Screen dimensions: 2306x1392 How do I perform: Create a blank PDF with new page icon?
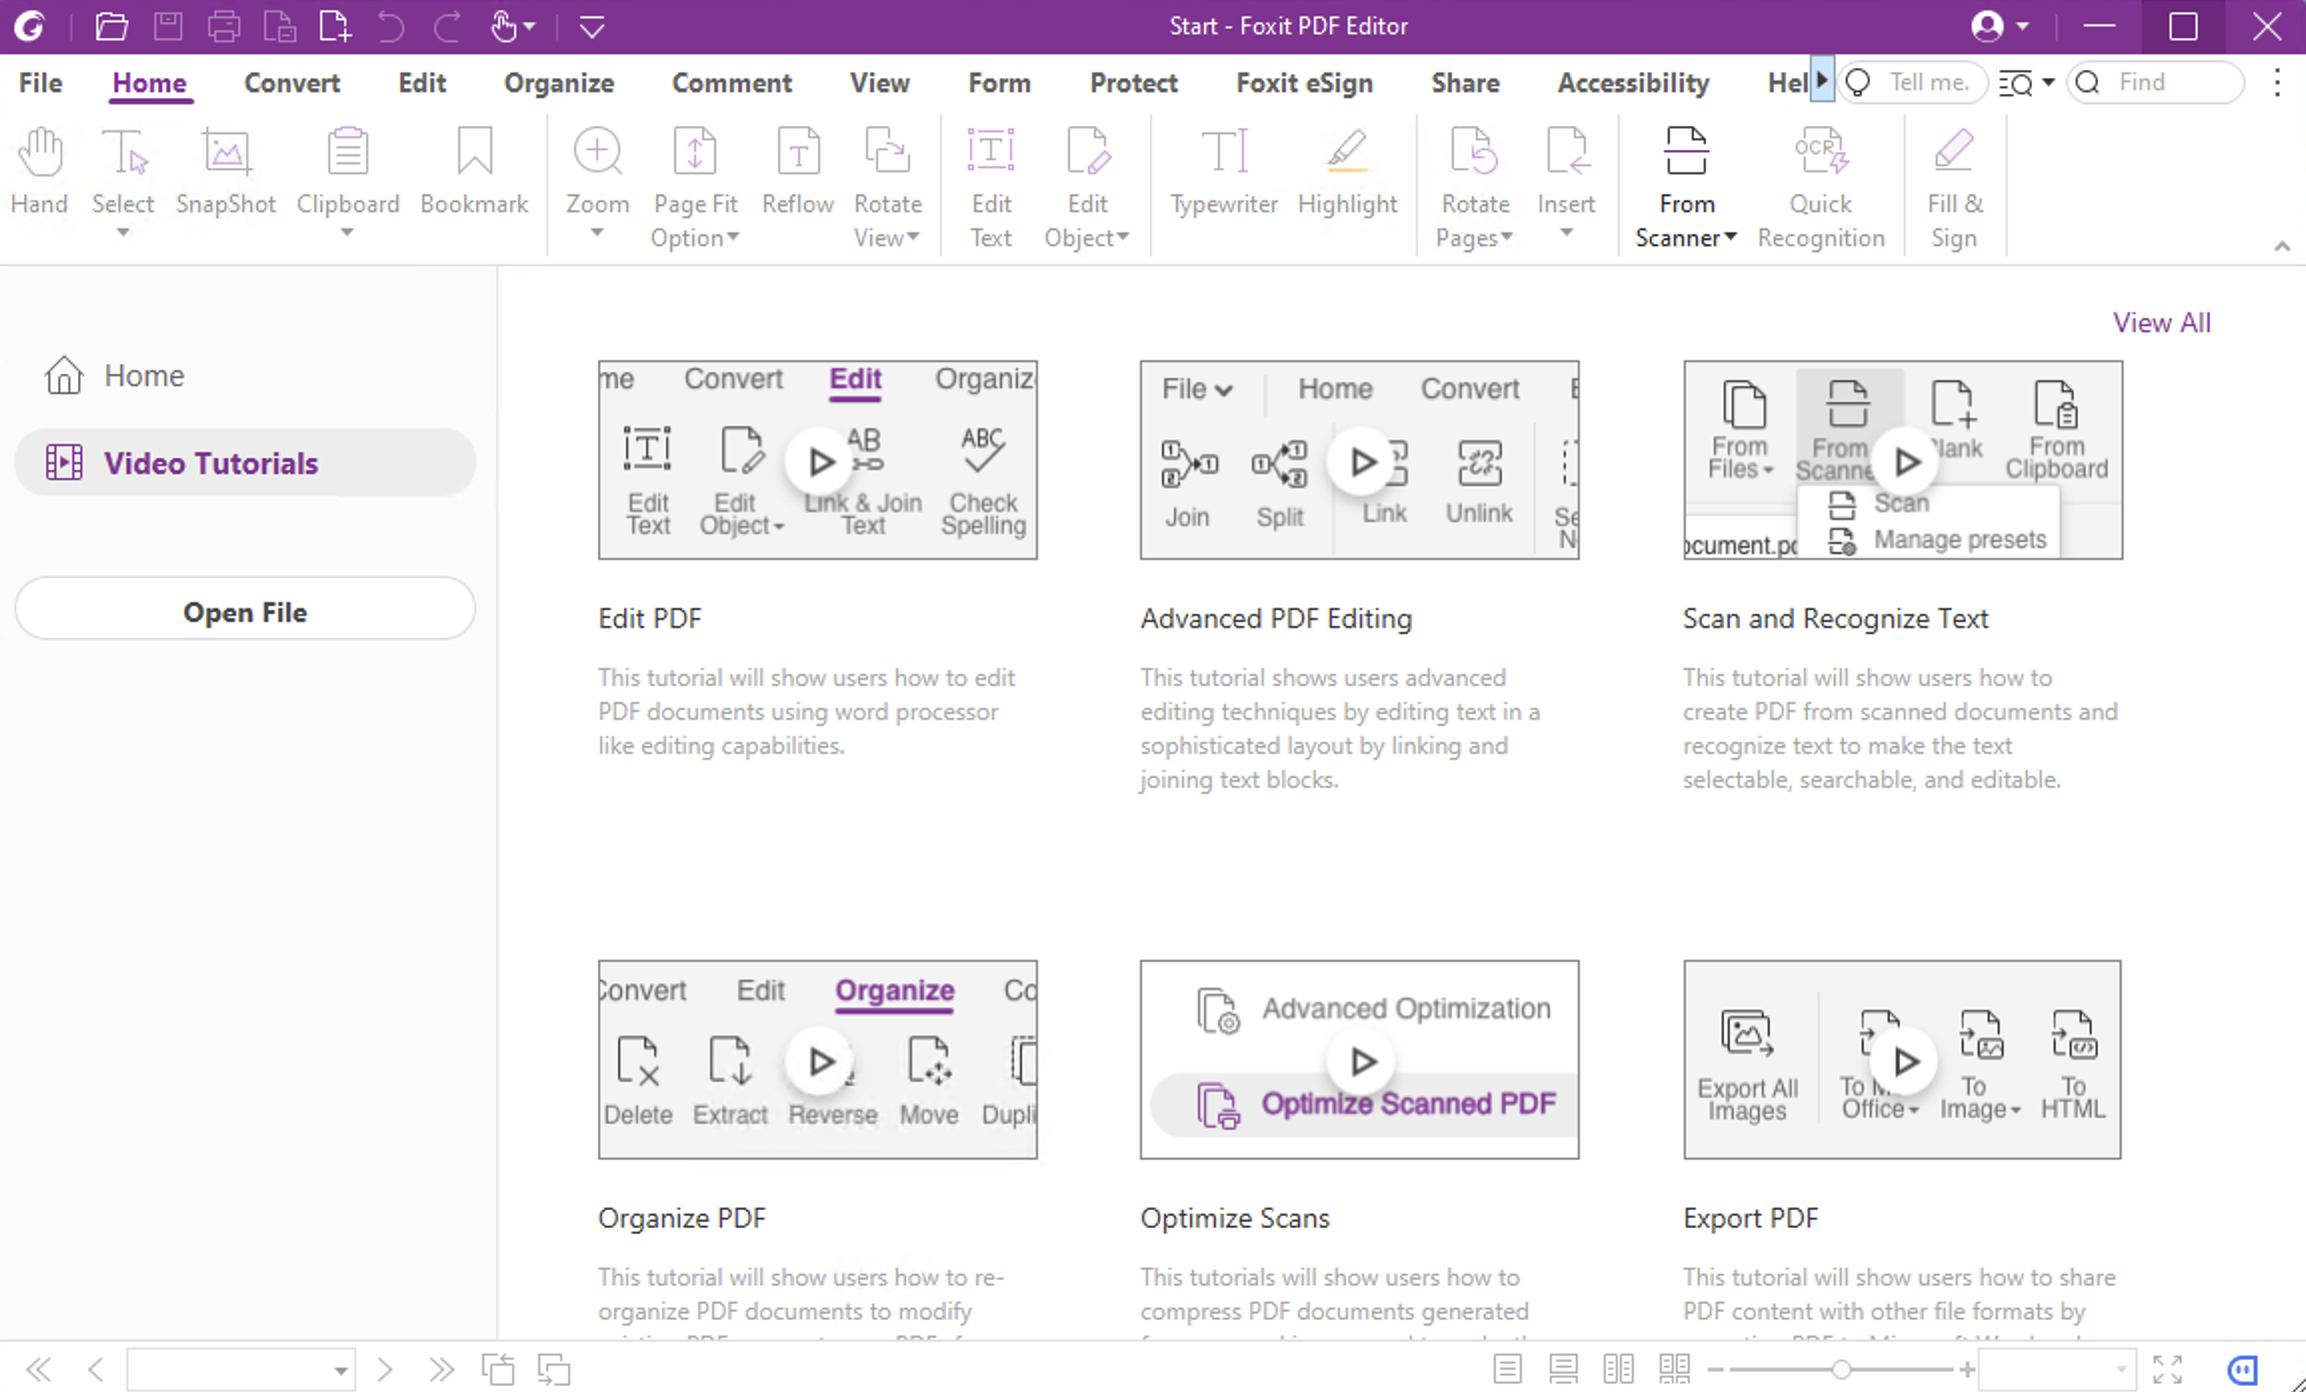(335, 26)
